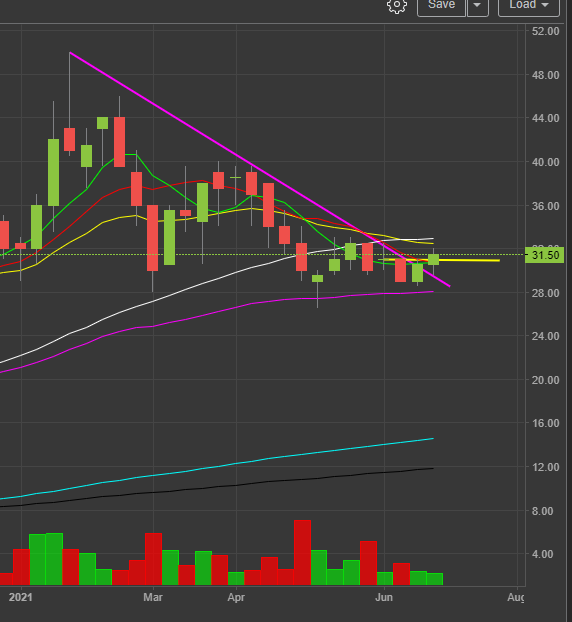Click the Jun date axis label

tap(384, 597)
